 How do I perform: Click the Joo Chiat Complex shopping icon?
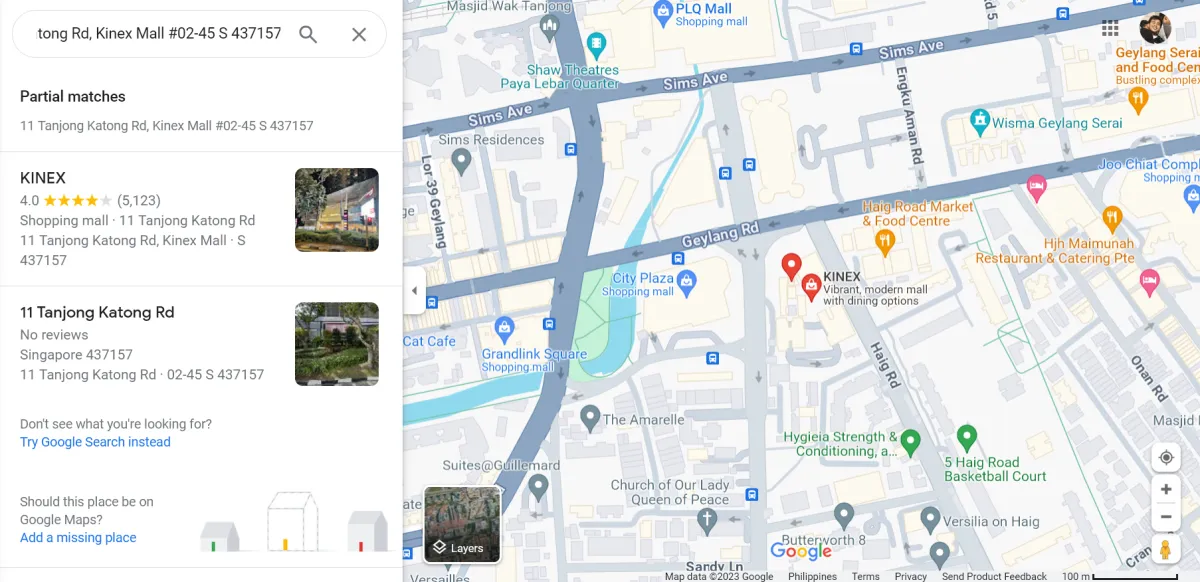point(1191,199)
